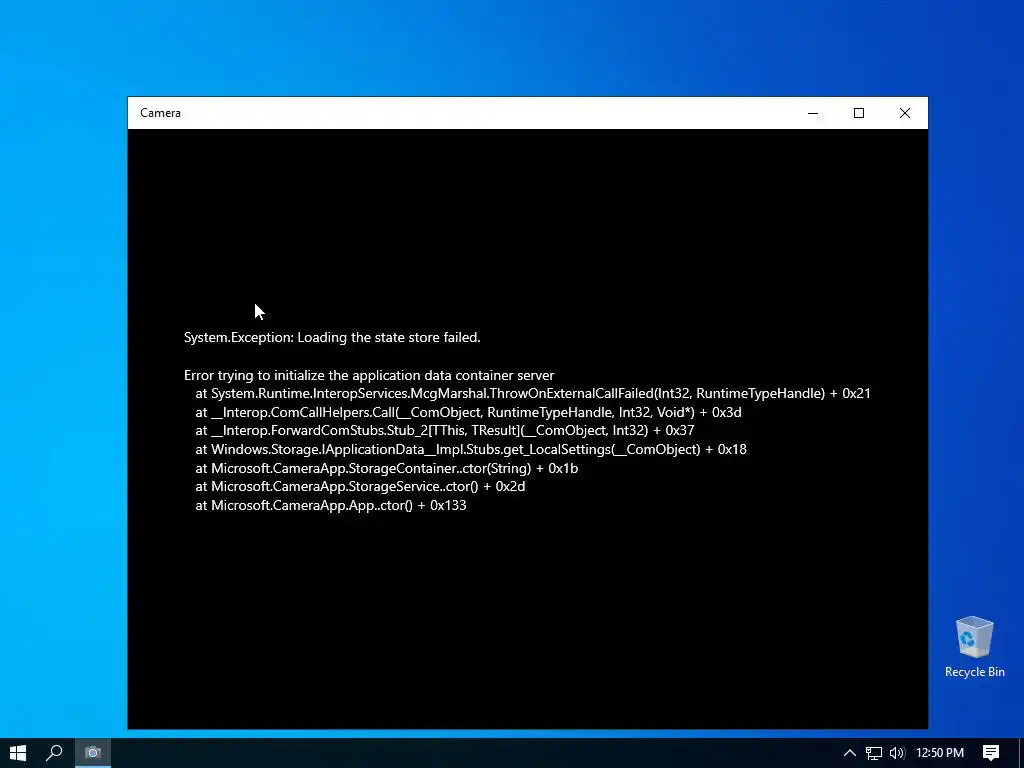
Task: Click the ComCallHelpers.Call stack trace line
Action: [x=468, y=412]
